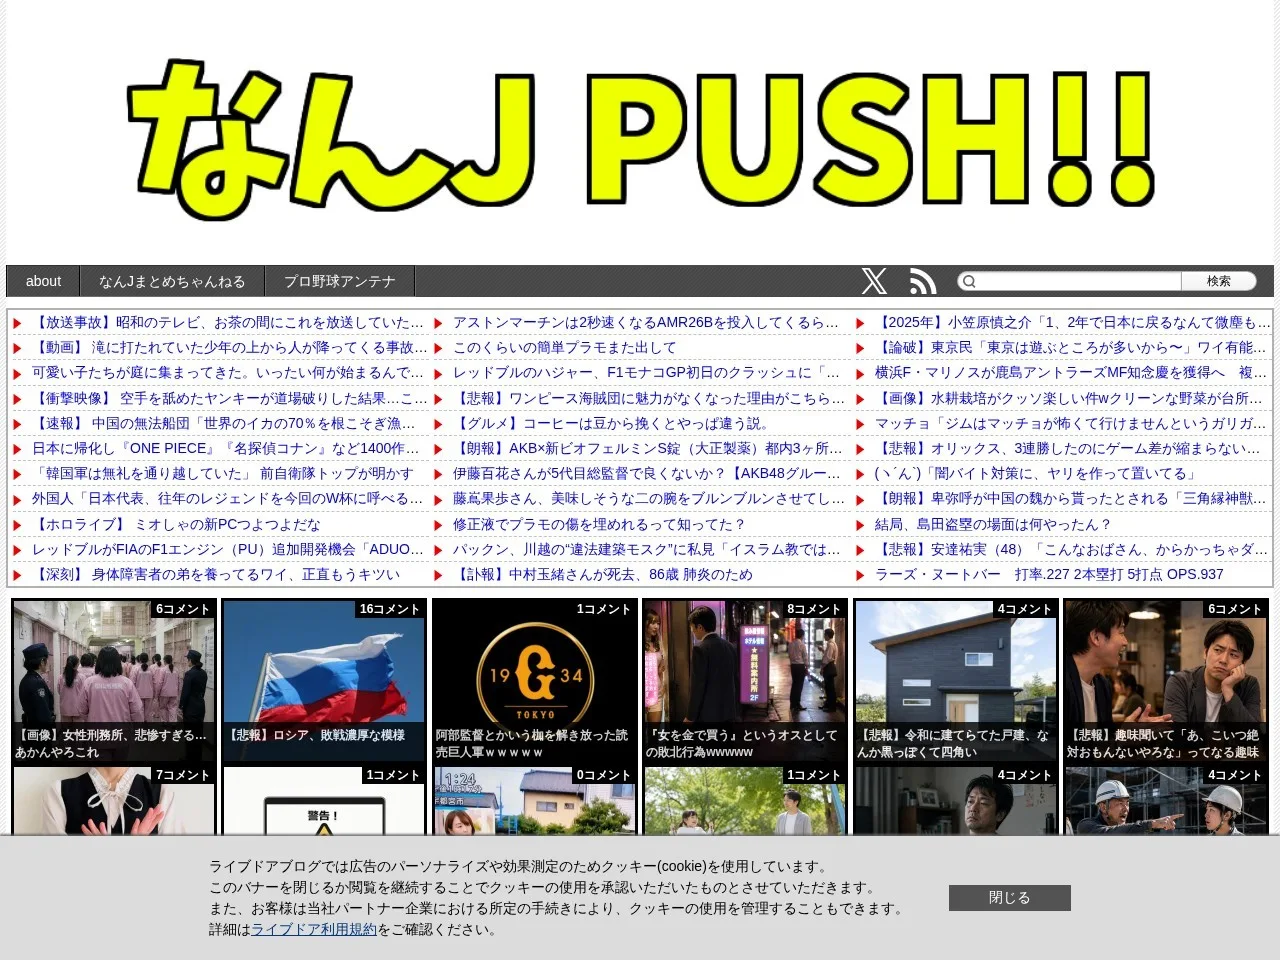The image size is (1280, 960).
Task: Click red arrow beside 【訃報】中村玉緒さん
Action: (x=438, y=575)
